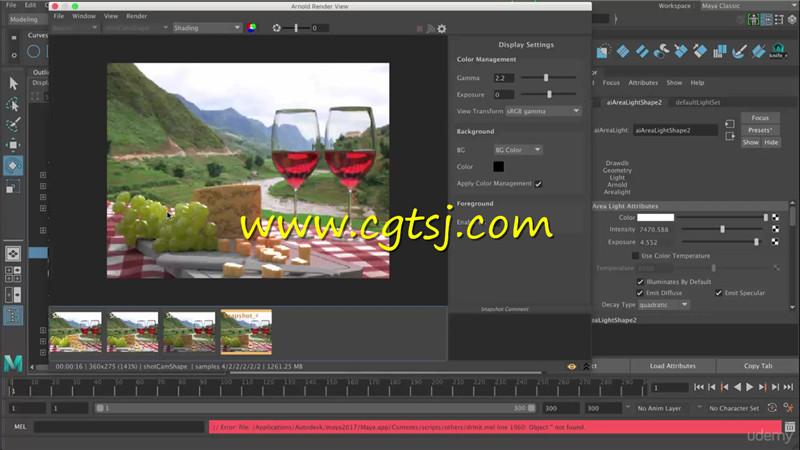Open the No Anim Layer dropdown
Screen dimensions: 800x450
[658, 408]
